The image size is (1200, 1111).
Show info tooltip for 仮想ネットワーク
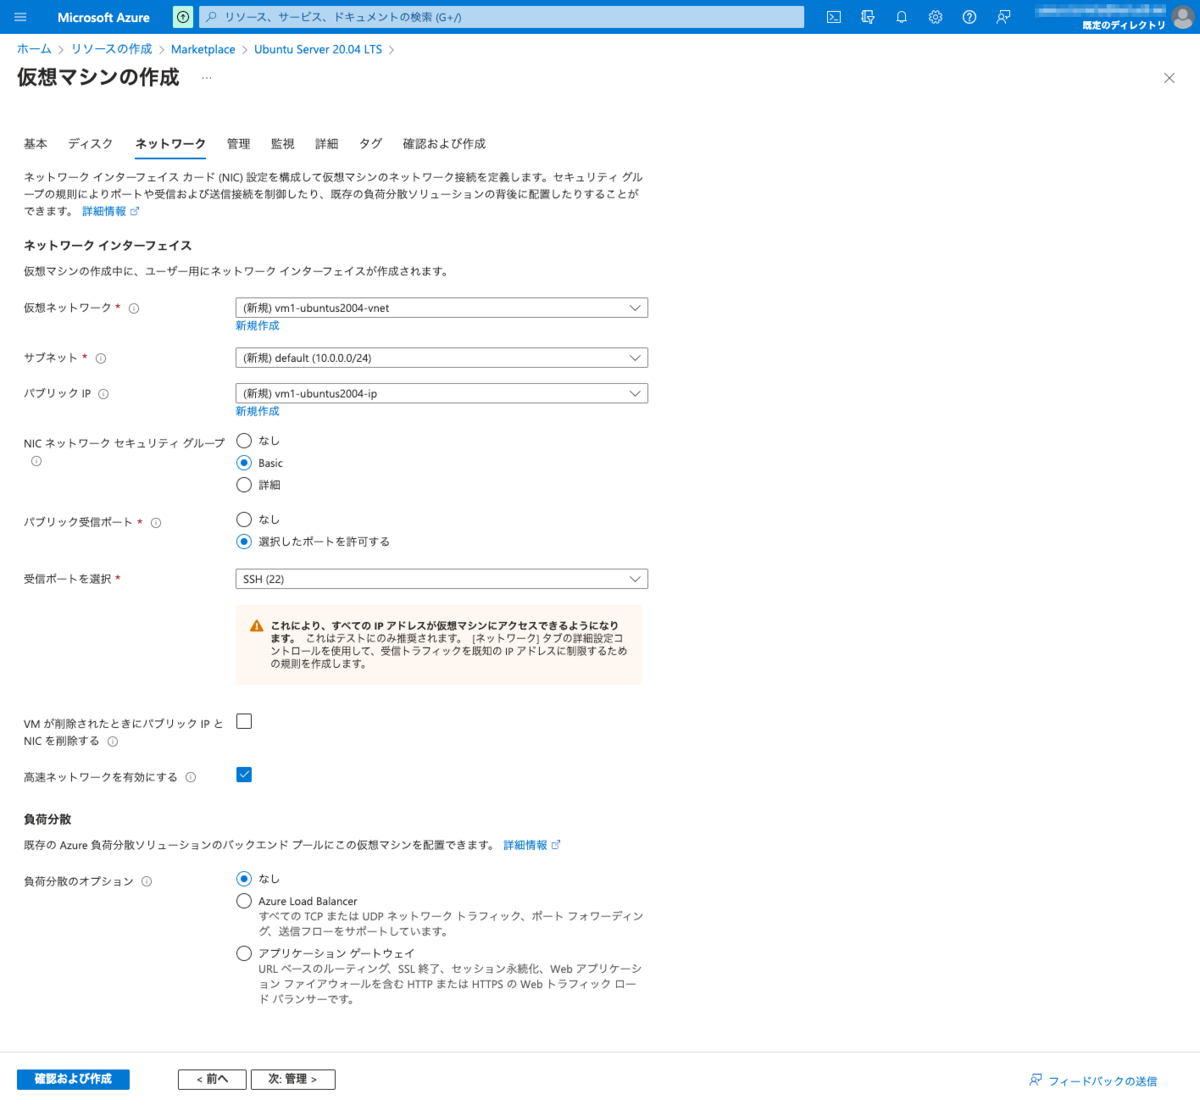coord(134,308)
